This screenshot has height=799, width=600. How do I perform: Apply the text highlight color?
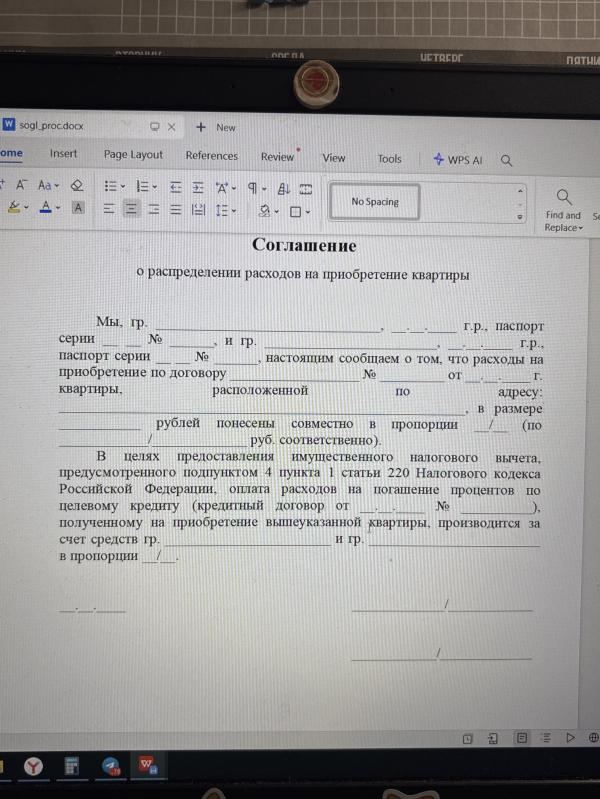13,209
